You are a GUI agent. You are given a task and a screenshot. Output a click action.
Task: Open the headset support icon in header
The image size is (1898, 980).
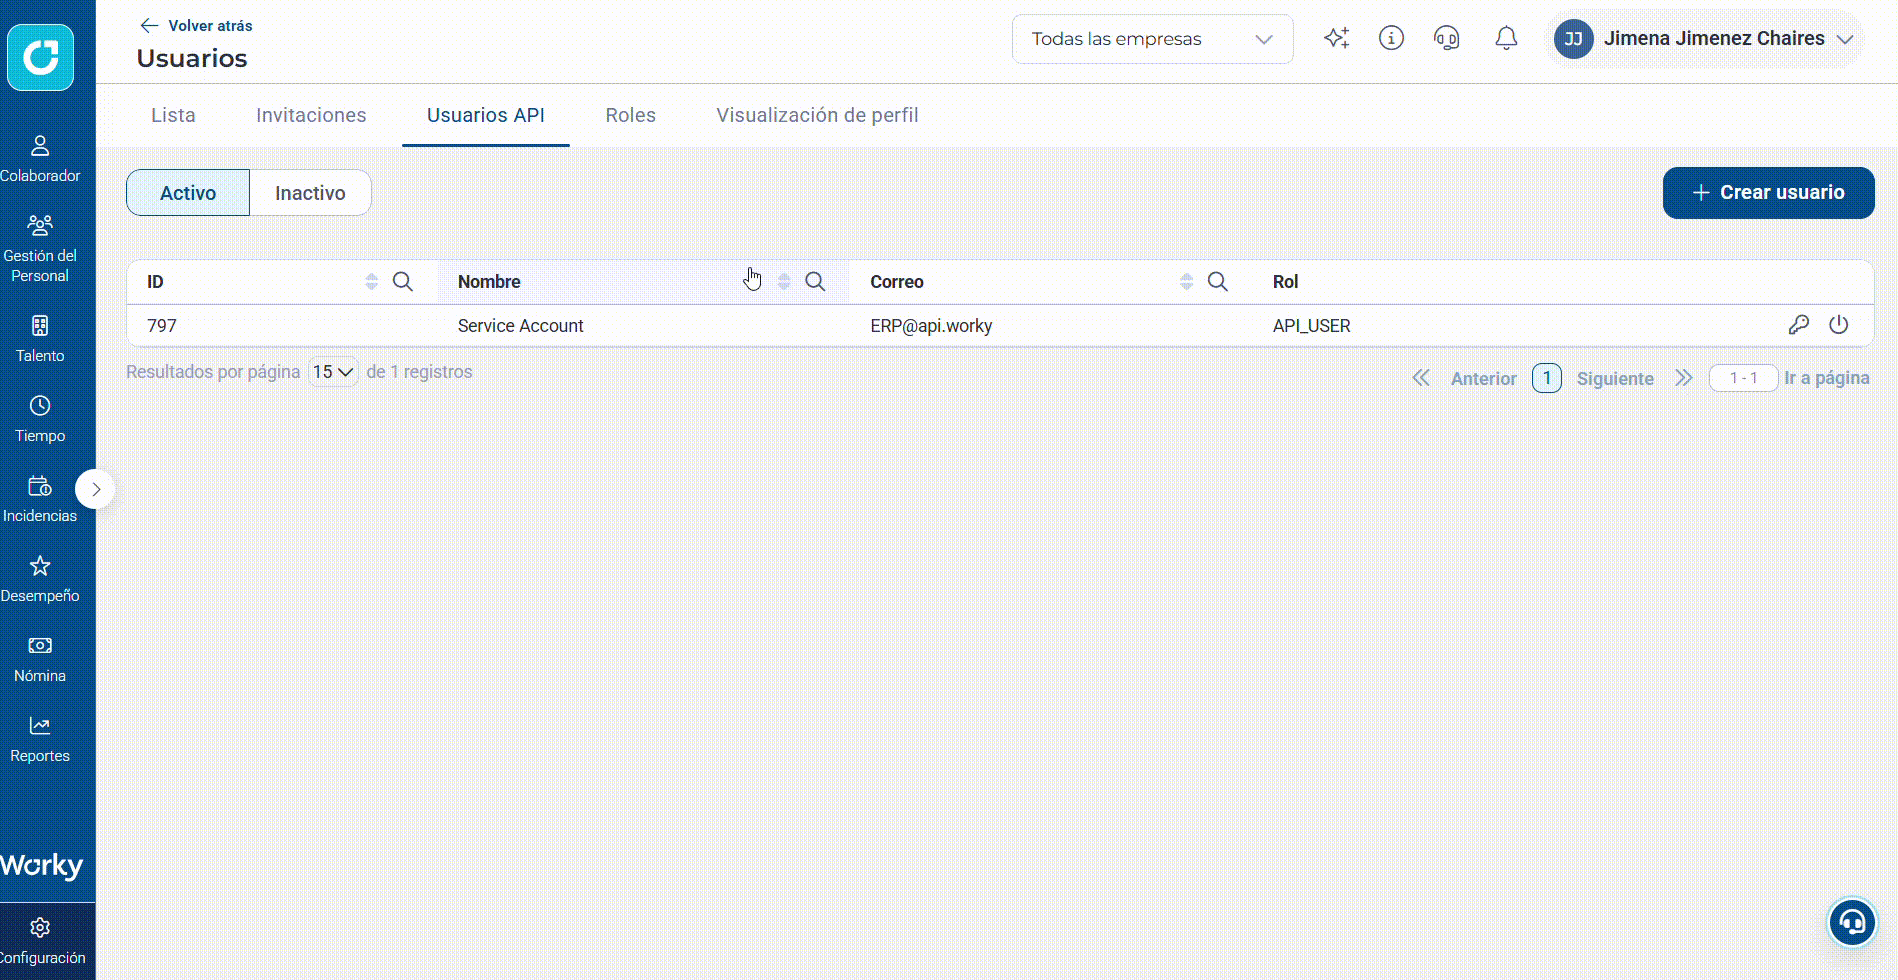pyautogui.click(x=1447, y=39)
